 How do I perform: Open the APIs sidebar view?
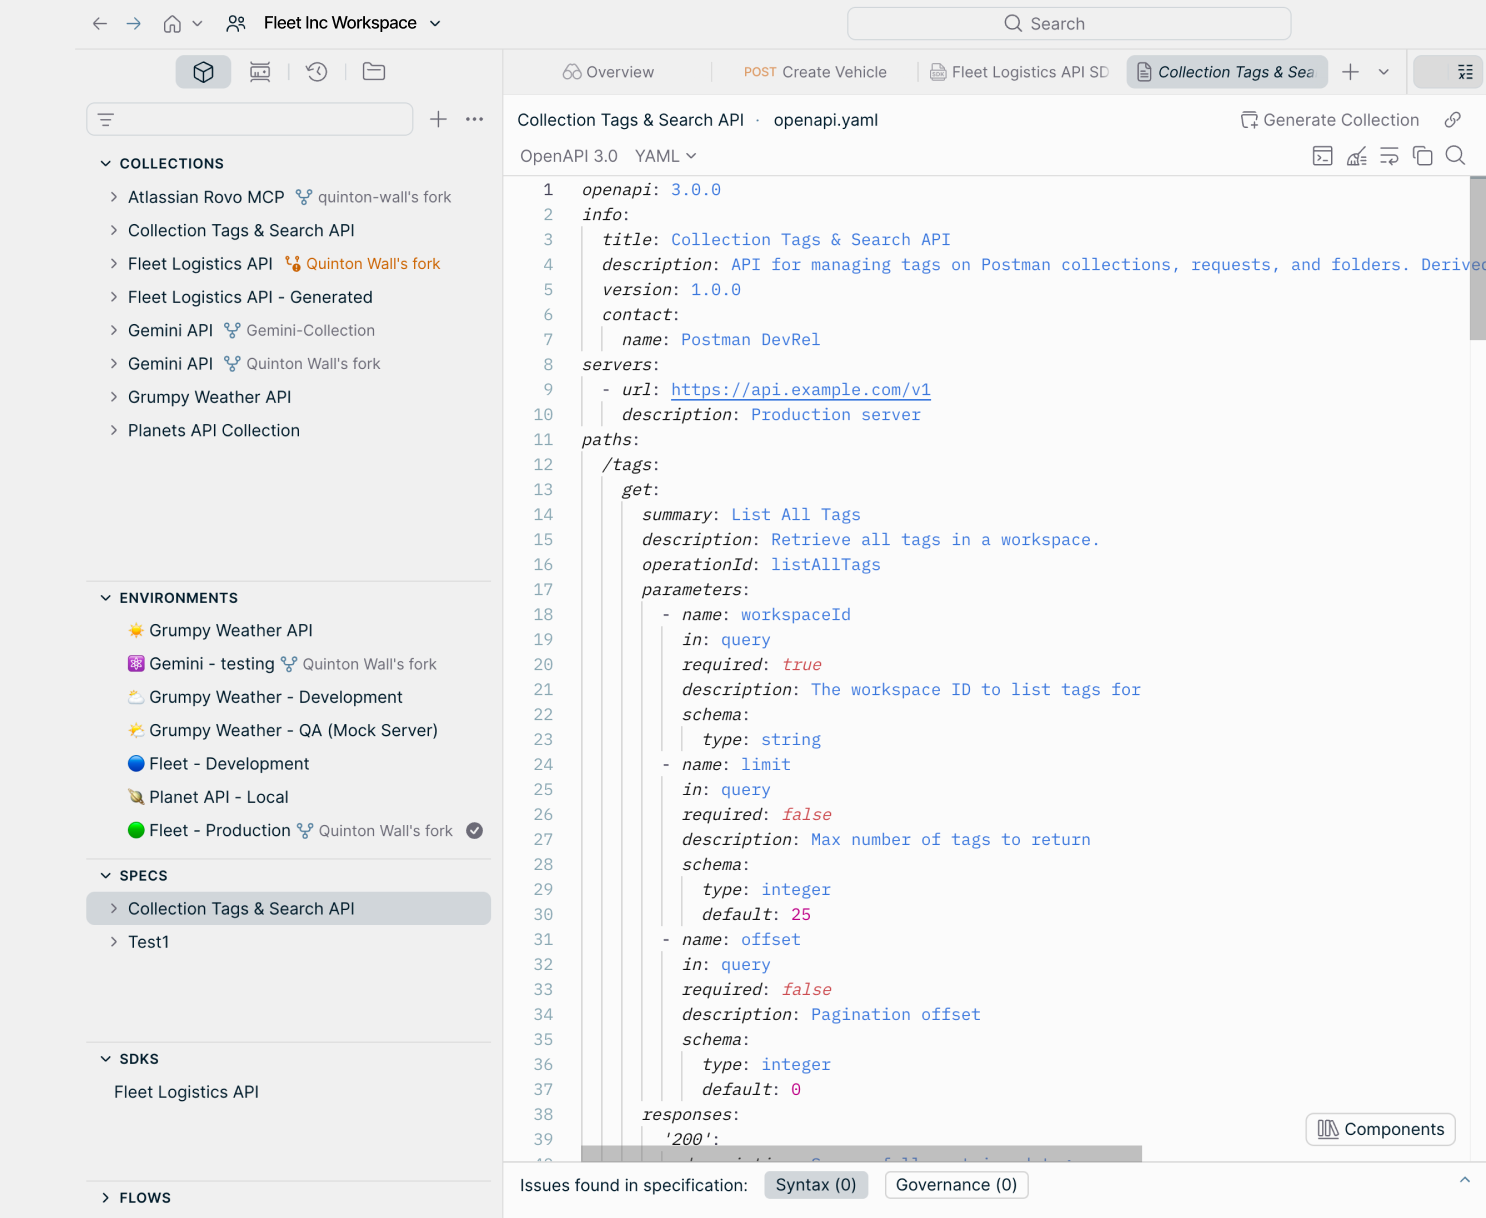coord(203,71)
